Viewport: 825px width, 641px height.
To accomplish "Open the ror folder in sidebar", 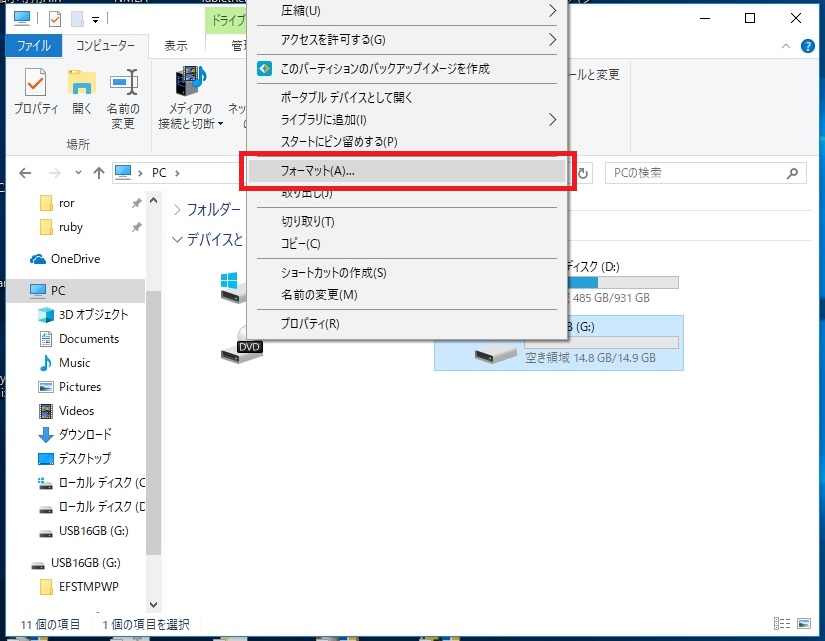I will 66,203.
